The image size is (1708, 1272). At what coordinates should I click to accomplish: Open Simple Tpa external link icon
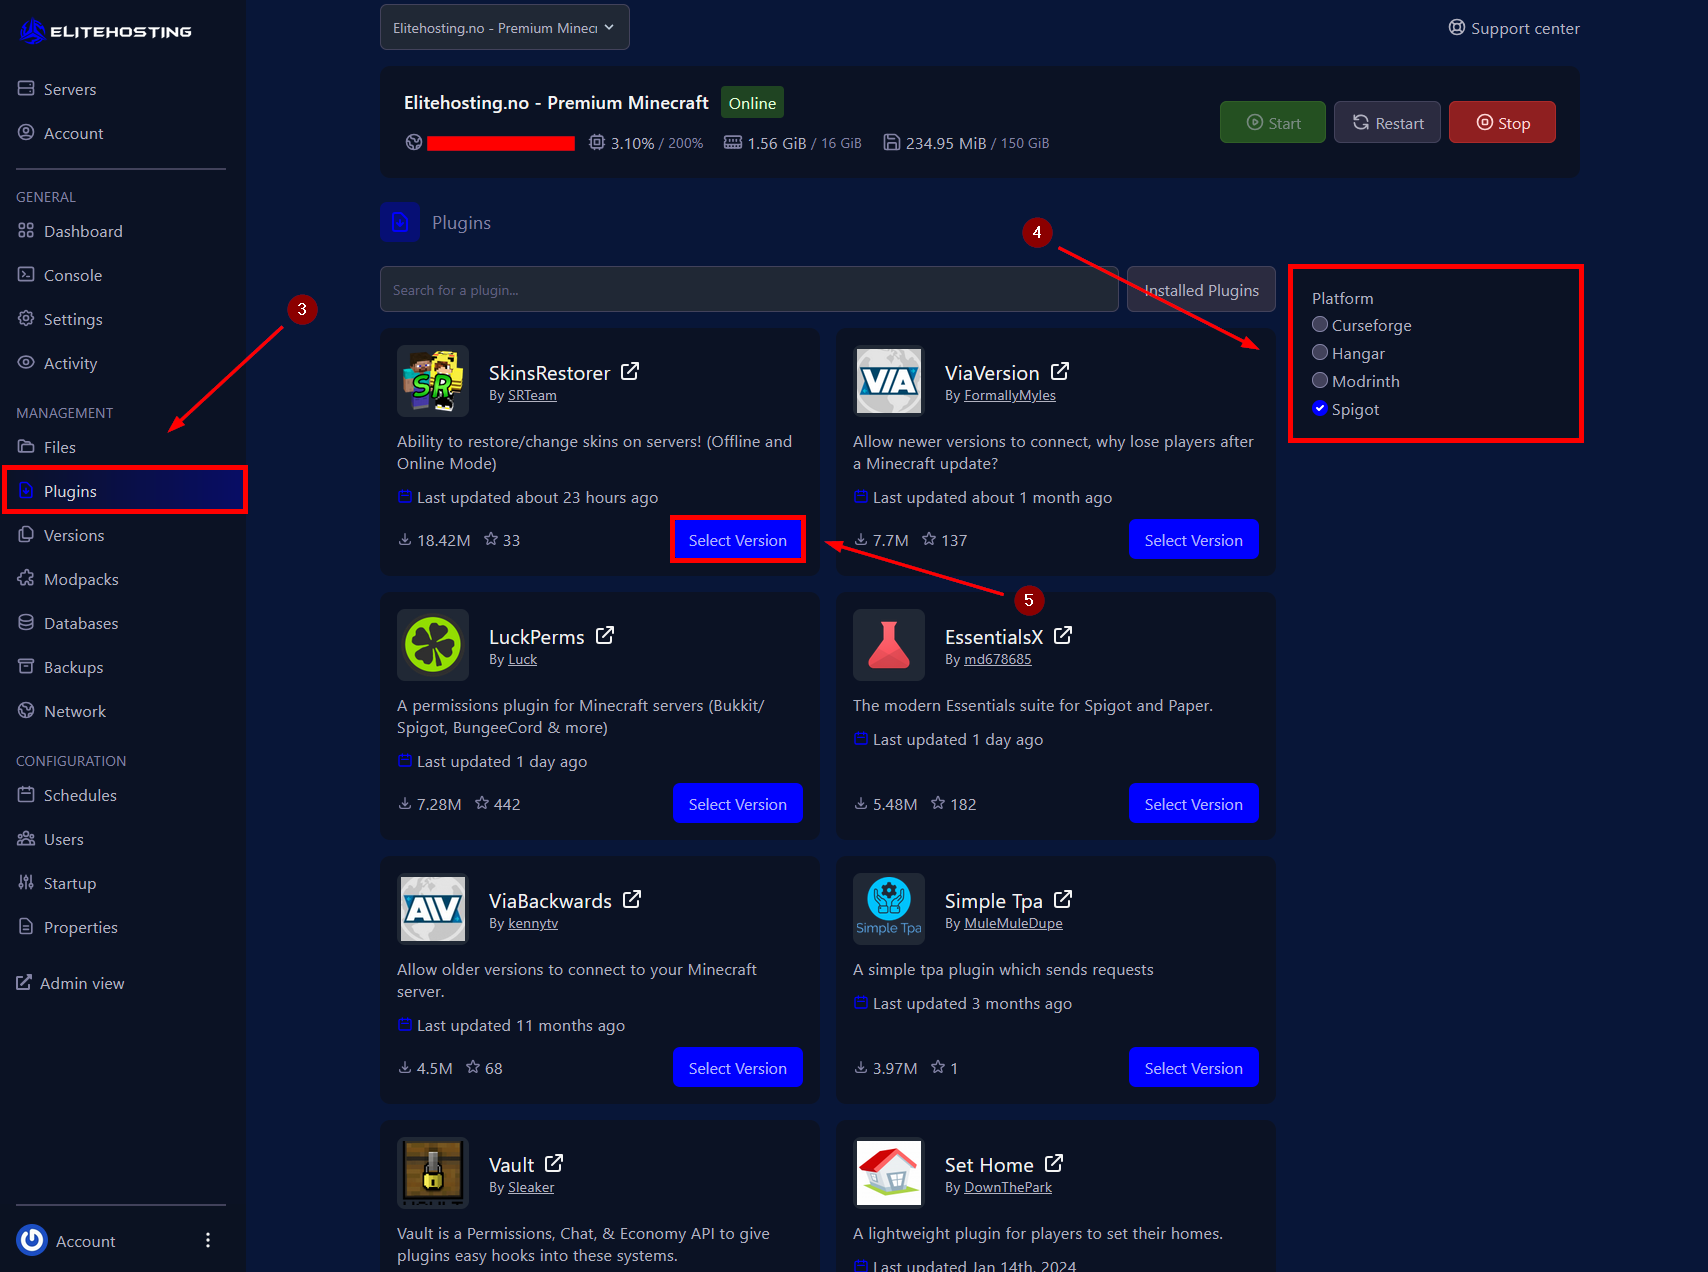point(1063,899)
